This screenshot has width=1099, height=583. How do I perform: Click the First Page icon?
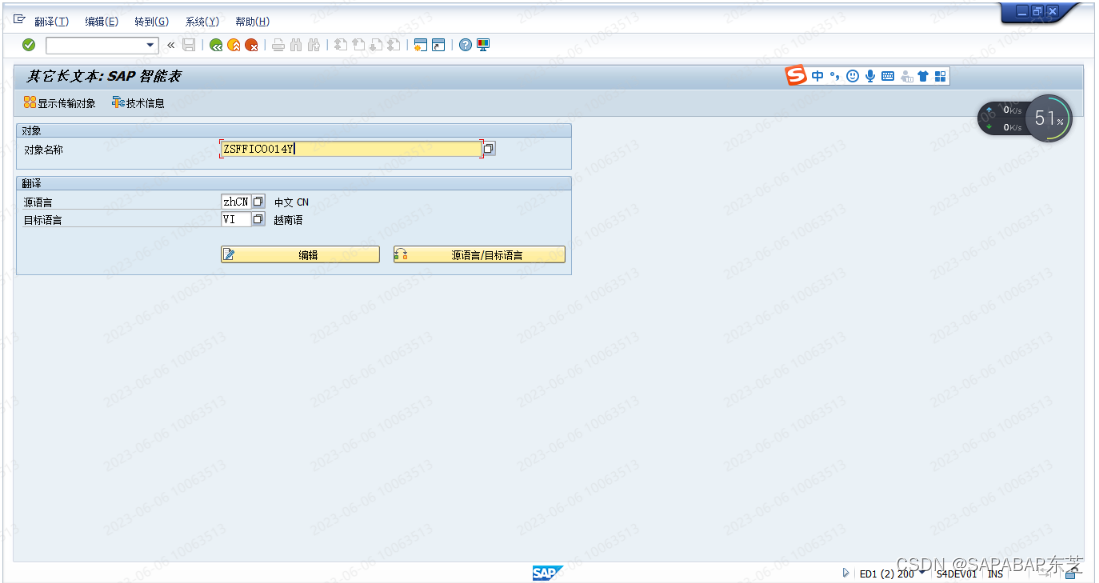341,45
